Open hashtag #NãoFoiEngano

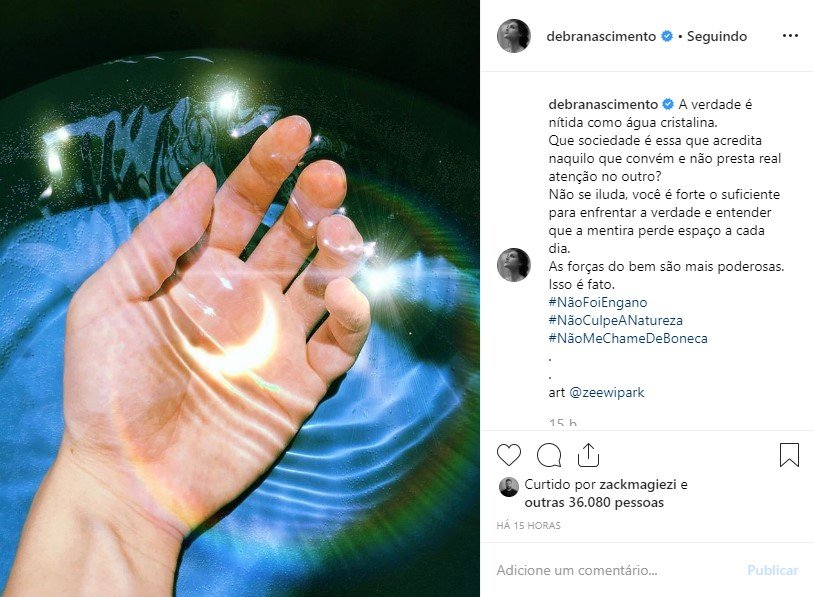coord(598,302)
